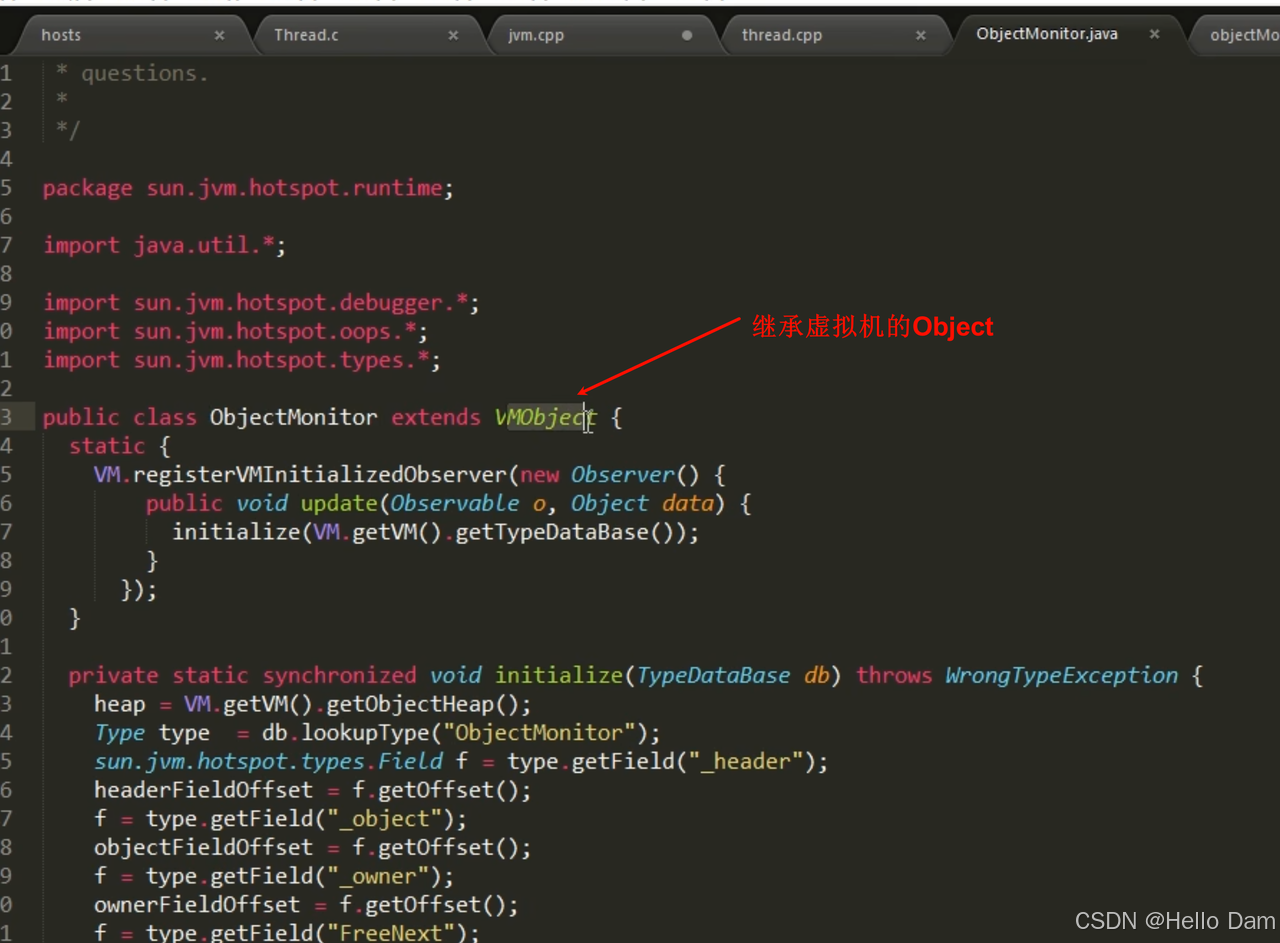Click the objectFieldOffset variable
This screenshot has height=943, width=1280.
coord(203,848)
